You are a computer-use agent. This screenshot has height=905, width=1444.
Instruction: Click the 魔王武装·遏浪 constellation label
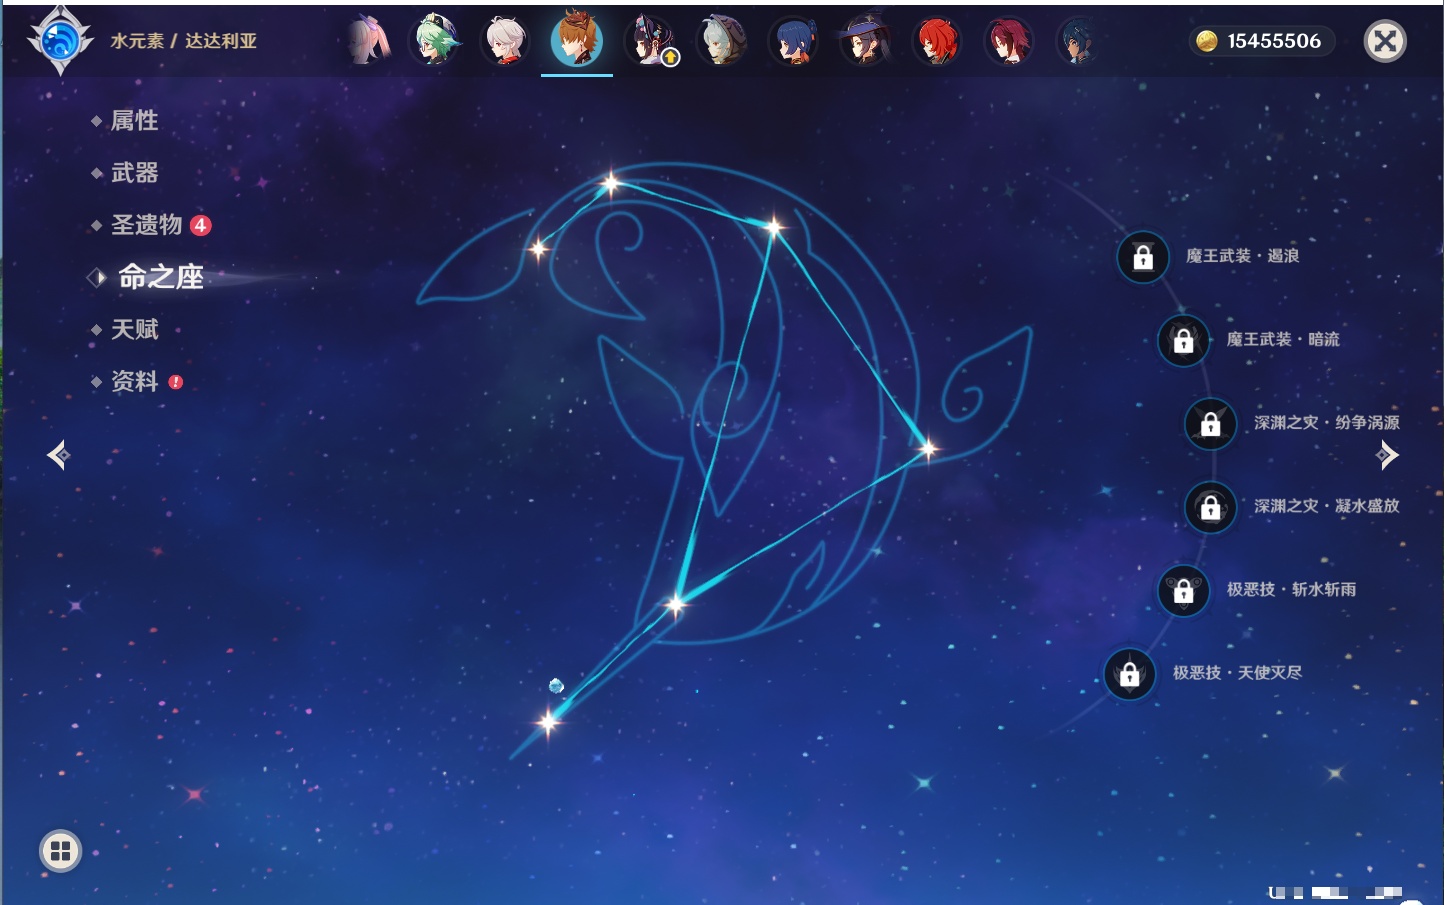pyautogui.click(x=1242, y=256)
